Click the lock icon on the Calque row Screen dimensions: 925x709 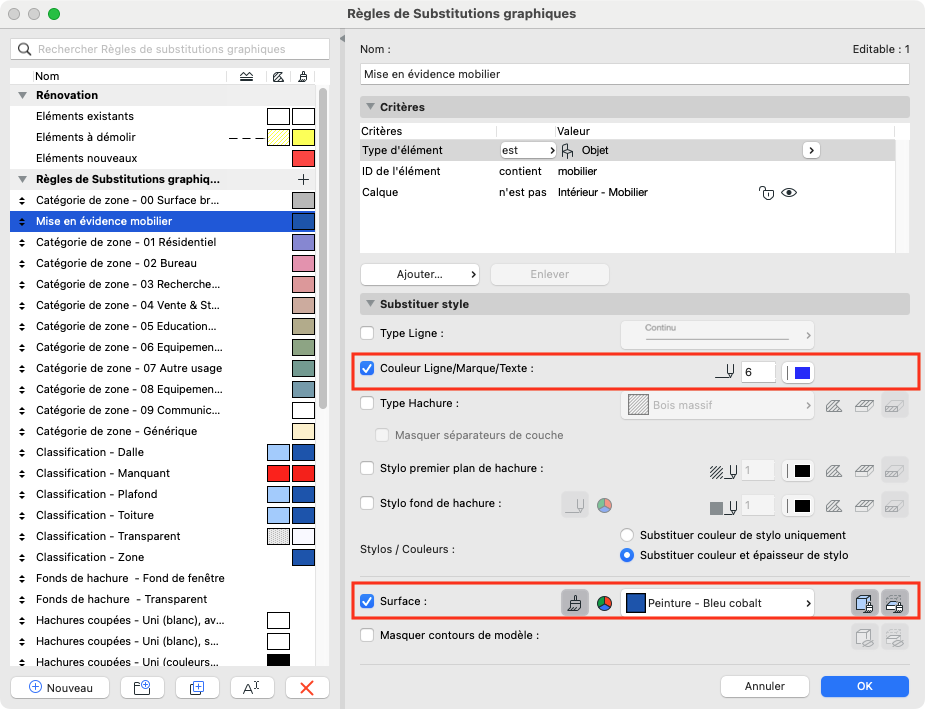766,192
